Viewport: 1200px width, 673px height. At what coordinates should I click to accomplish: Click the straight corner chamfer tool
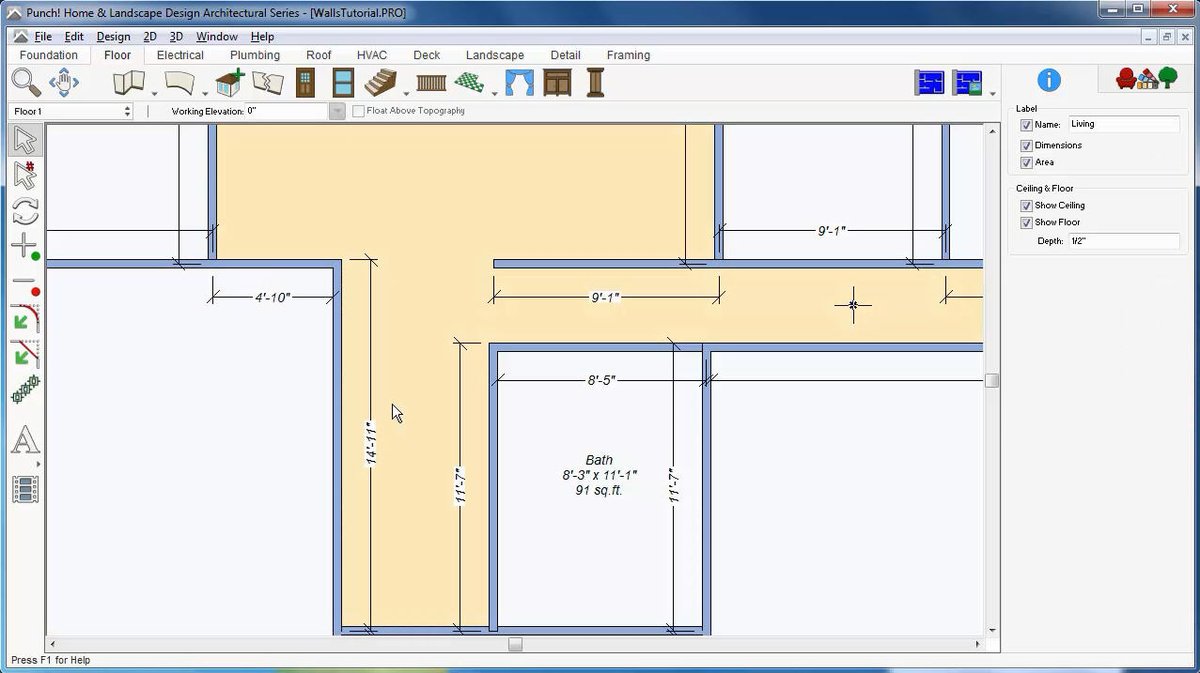click(25, 353)
